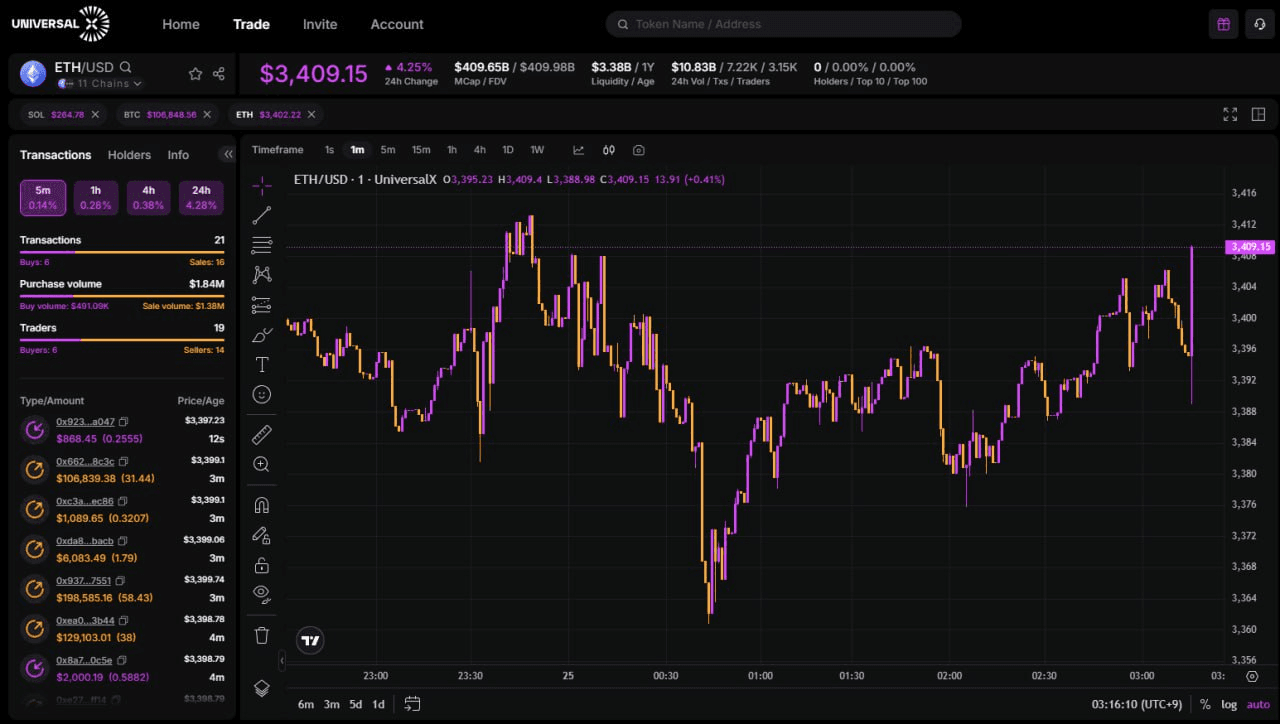This screenshot has height=724, width=1280.
Task: Select the zoom in tool
Action: (261, 464)
